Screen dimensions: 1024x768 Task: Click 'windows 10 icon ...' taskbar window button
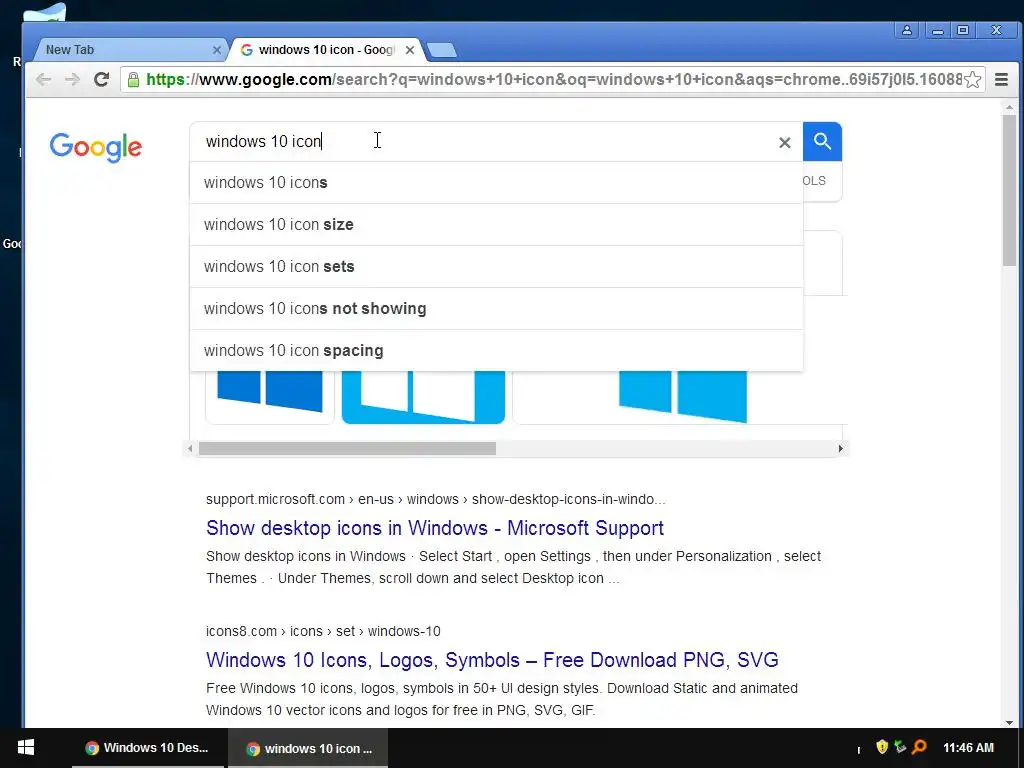click(x=308, y=748)
